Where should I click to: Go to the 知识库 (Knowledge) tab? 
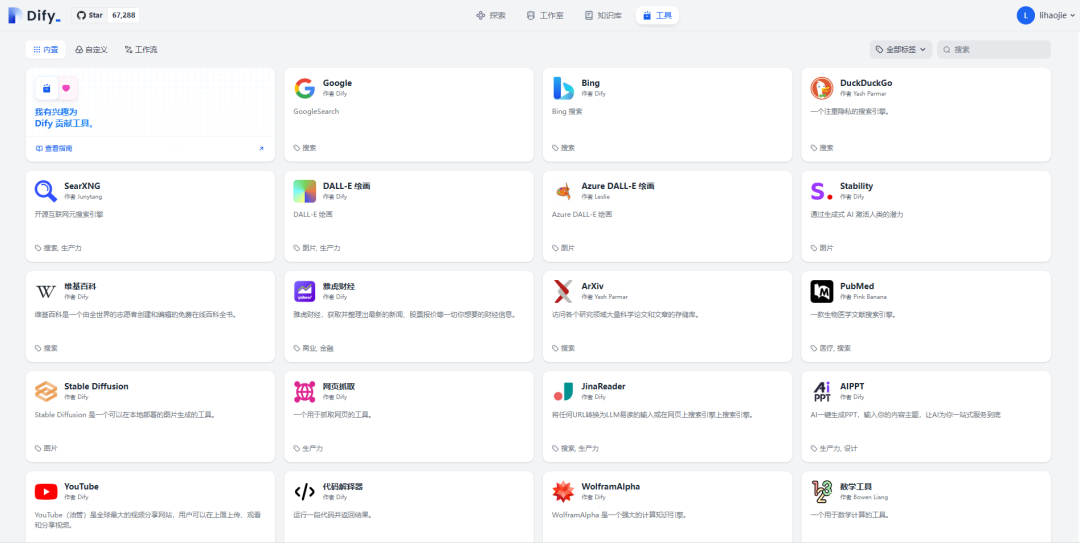(x=603, y=15)
